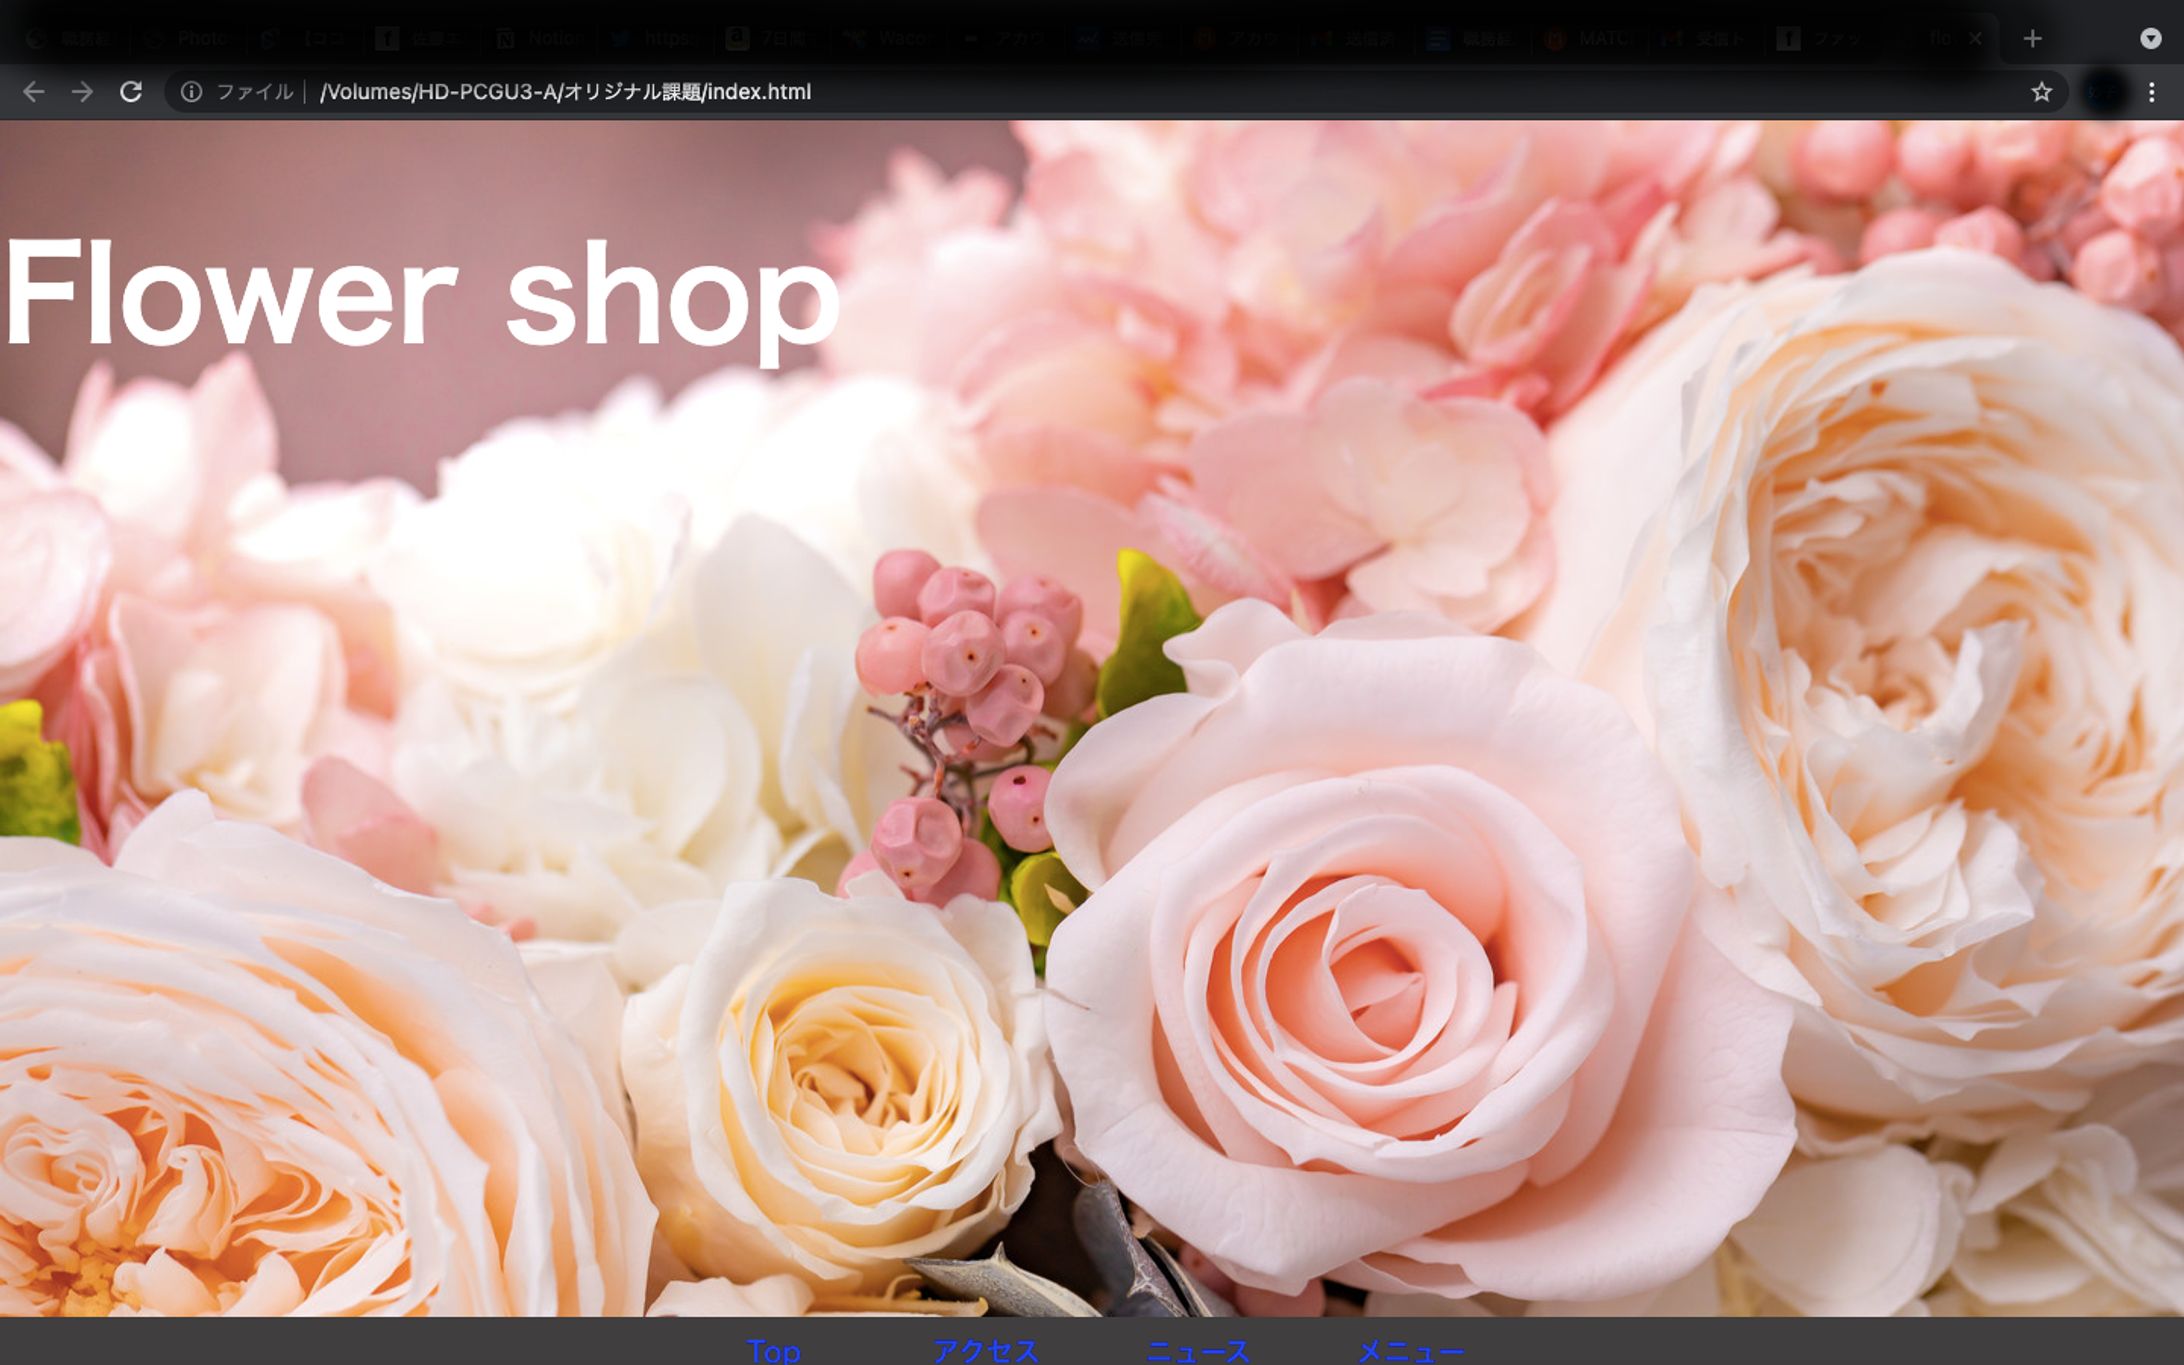Expand the tab search dropdown
This screenshot has width=2184, height=1365.
[2150, 39]
